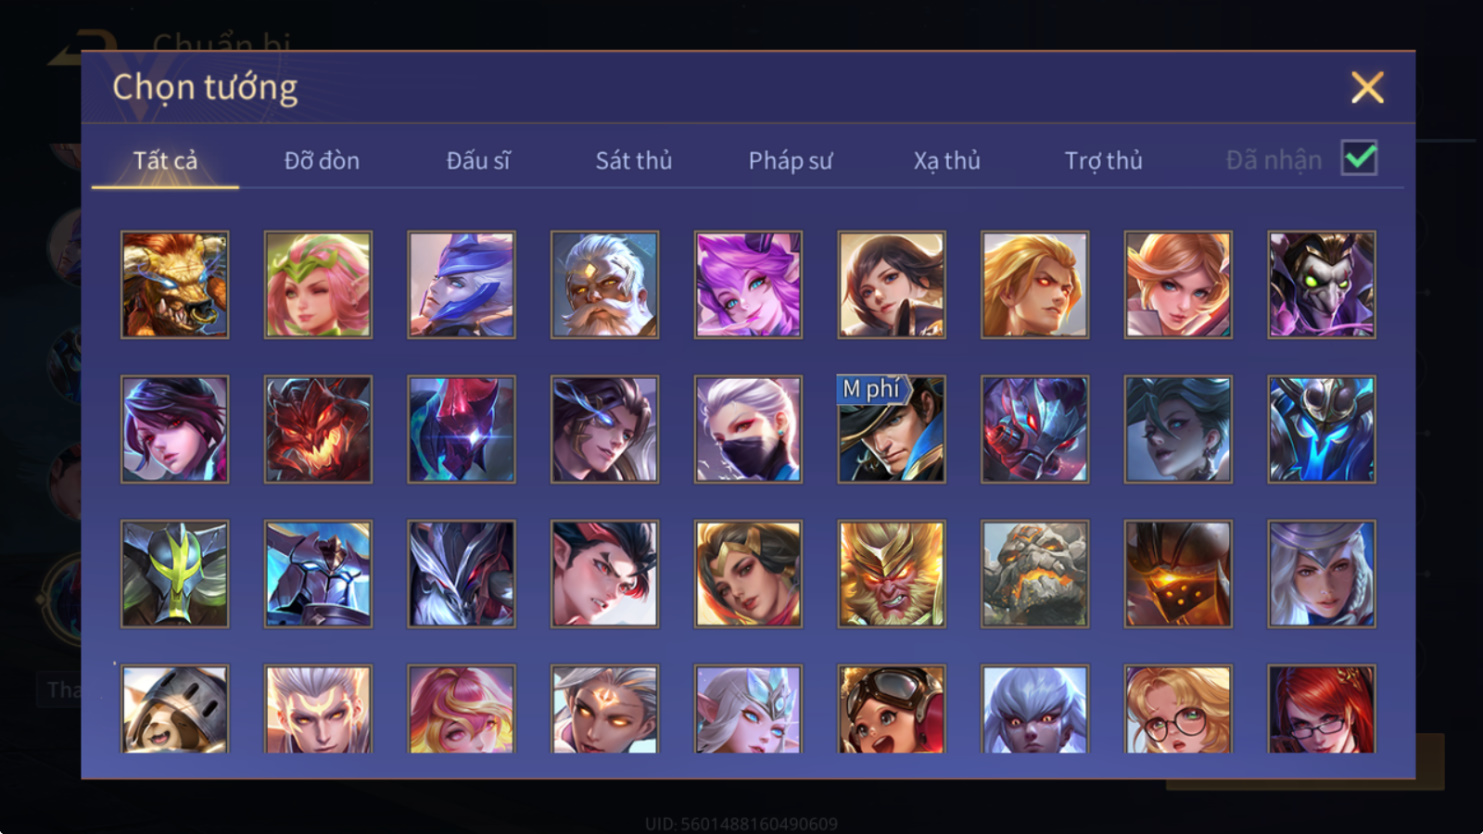Select the bull-horned beast hero portrait

tap(175, 285)
